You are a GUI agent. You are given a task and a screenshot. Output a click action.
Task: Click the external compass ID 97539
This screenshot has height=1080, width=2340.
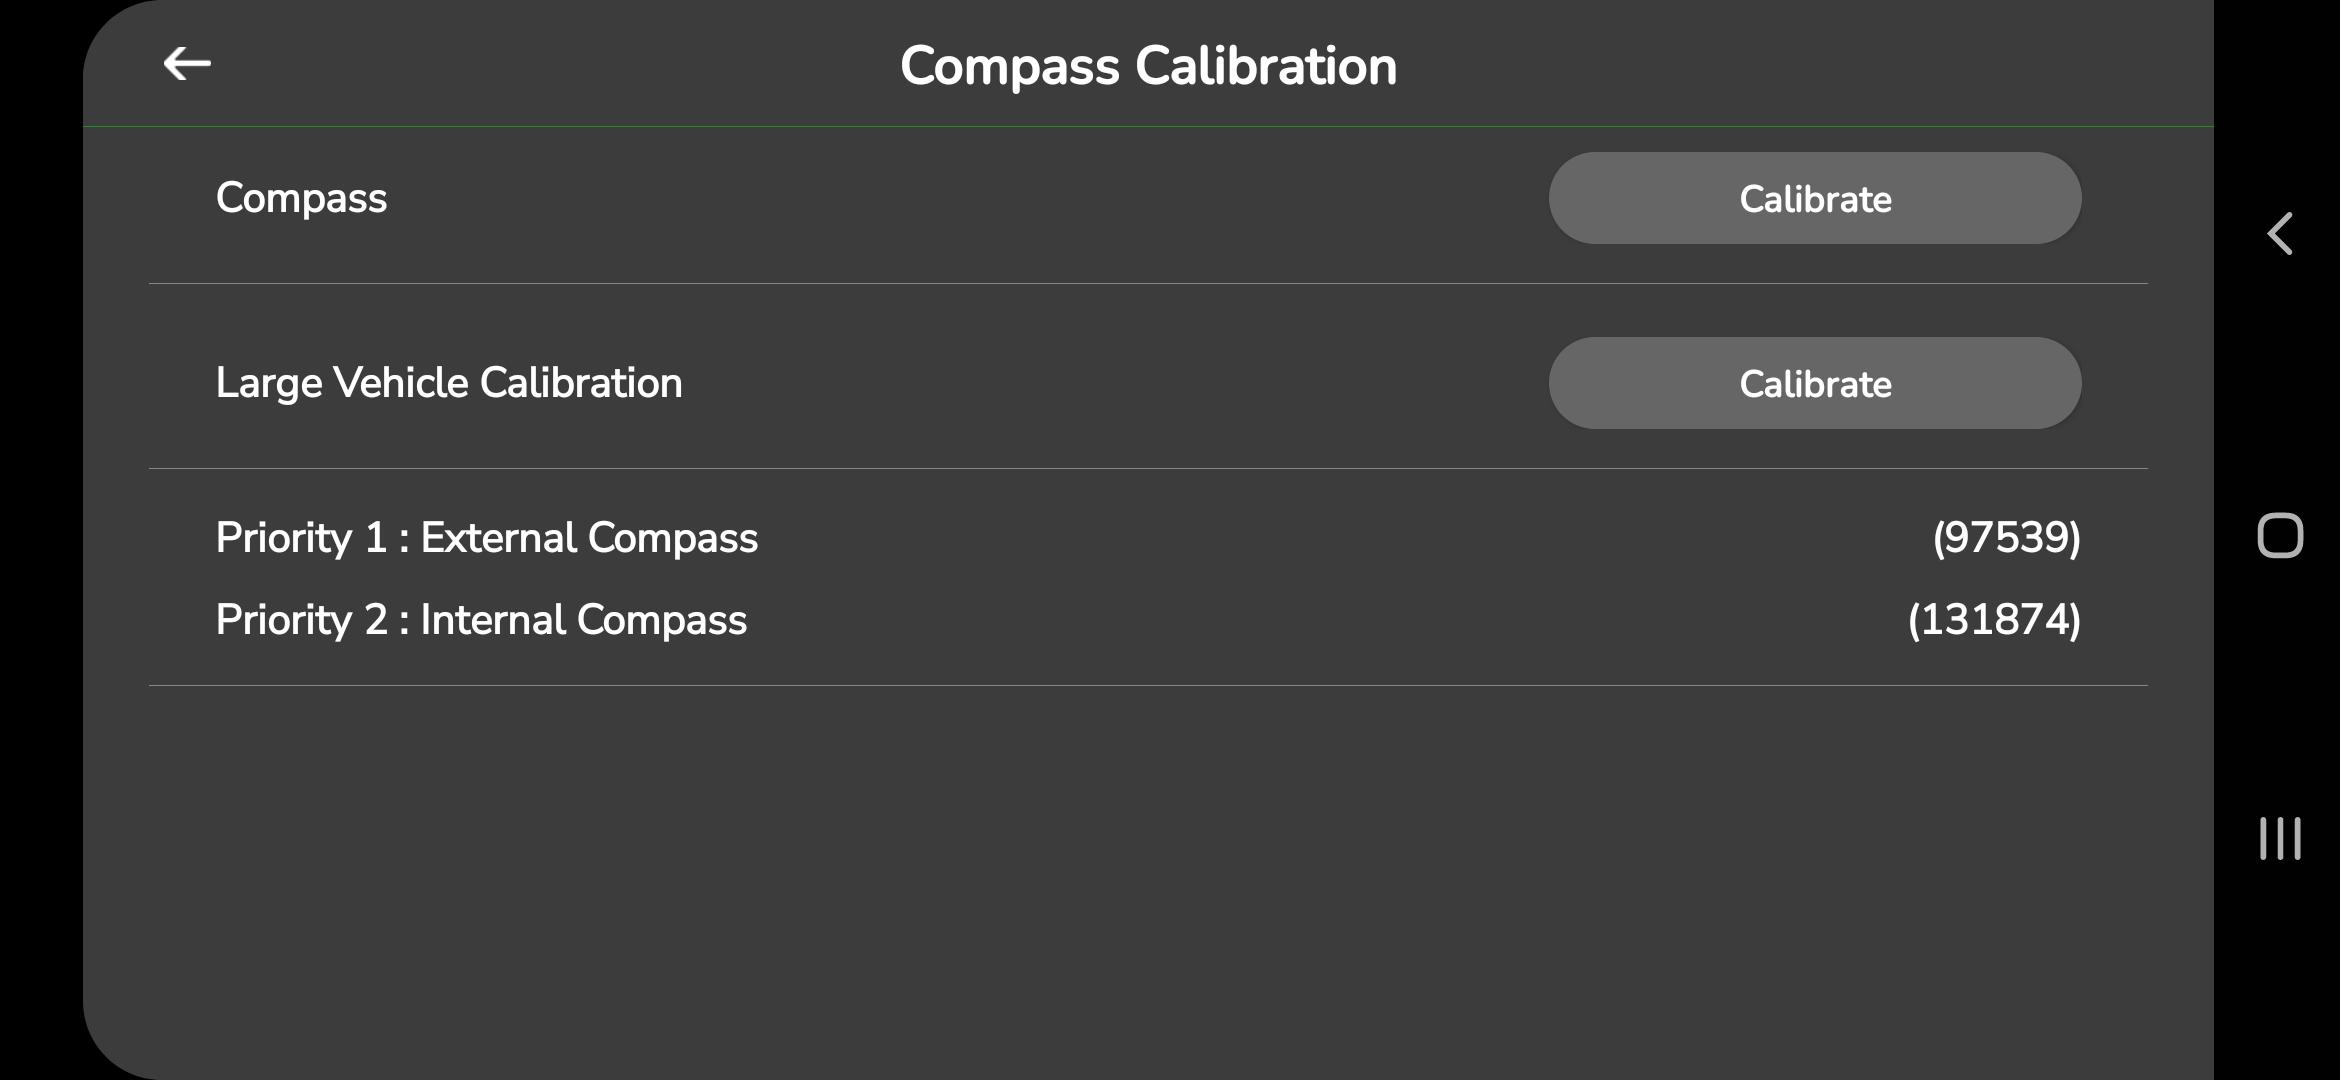[2006, 538]
